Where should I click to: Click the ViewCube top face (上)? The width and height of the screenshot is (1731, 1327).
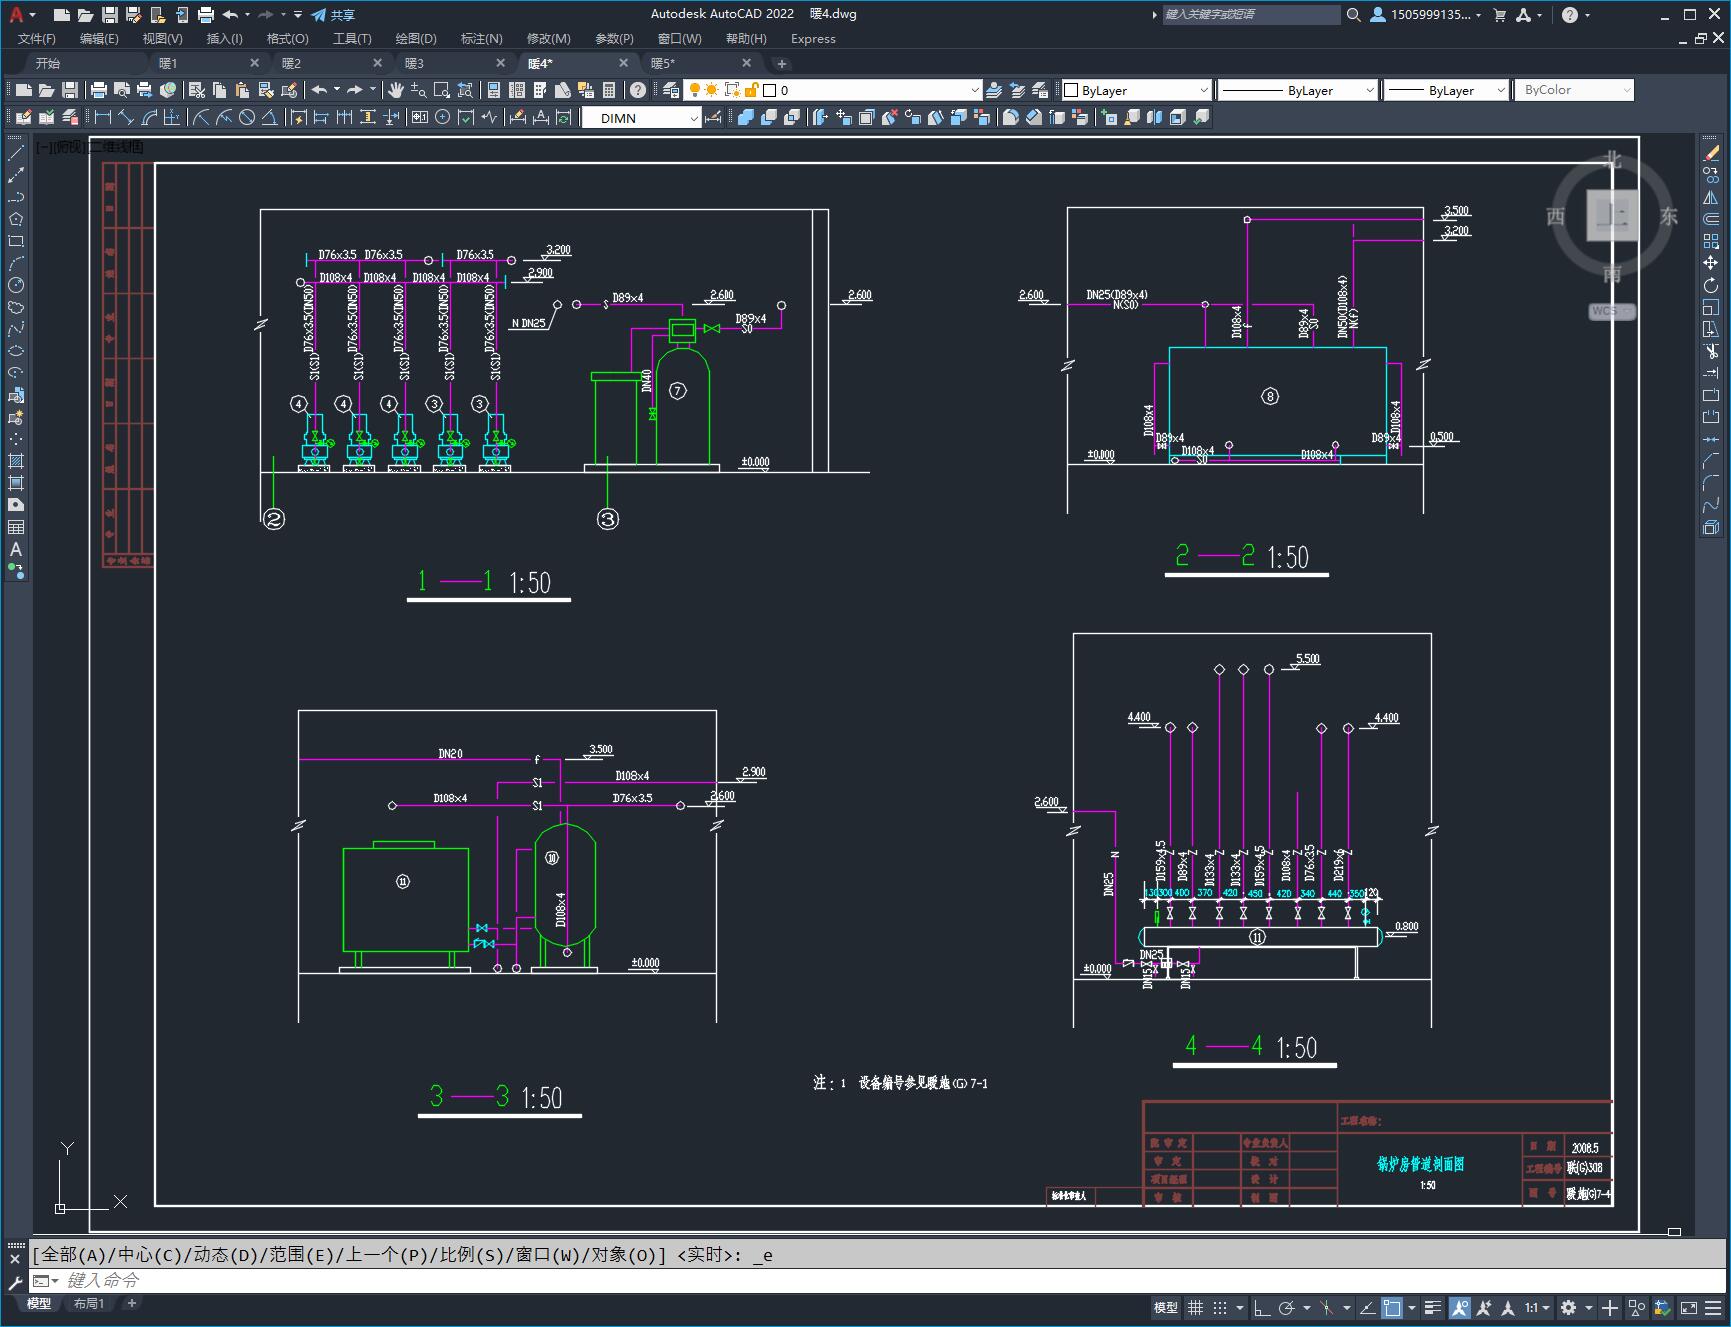(x=1612, y=215)
